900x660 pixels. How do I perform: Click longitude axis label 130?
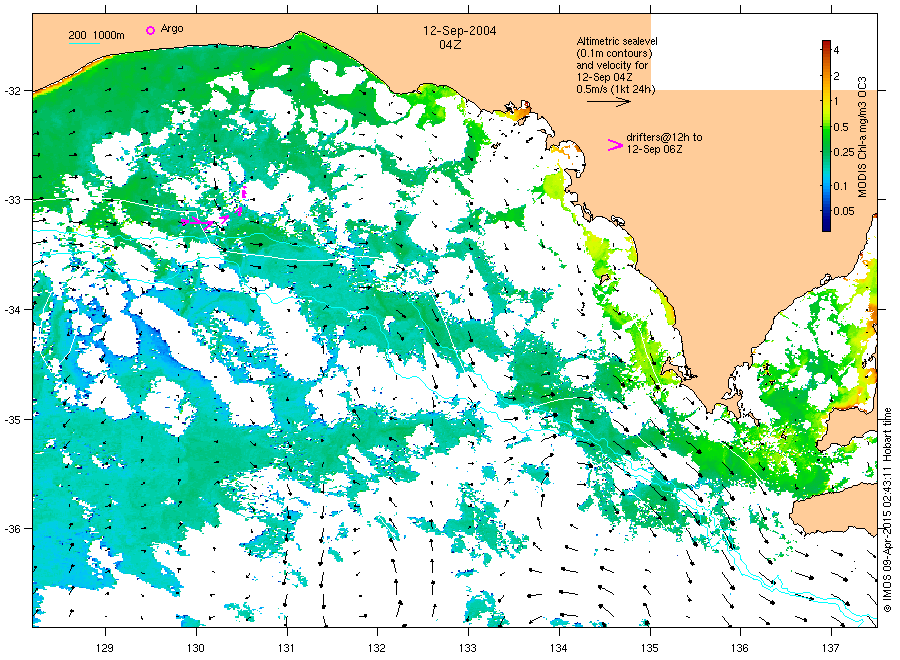196,649
